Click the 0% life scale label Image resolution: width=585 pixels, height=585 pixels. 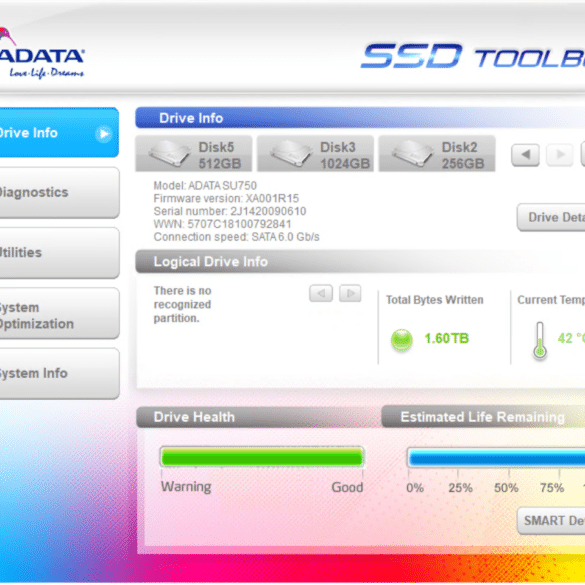415,488
